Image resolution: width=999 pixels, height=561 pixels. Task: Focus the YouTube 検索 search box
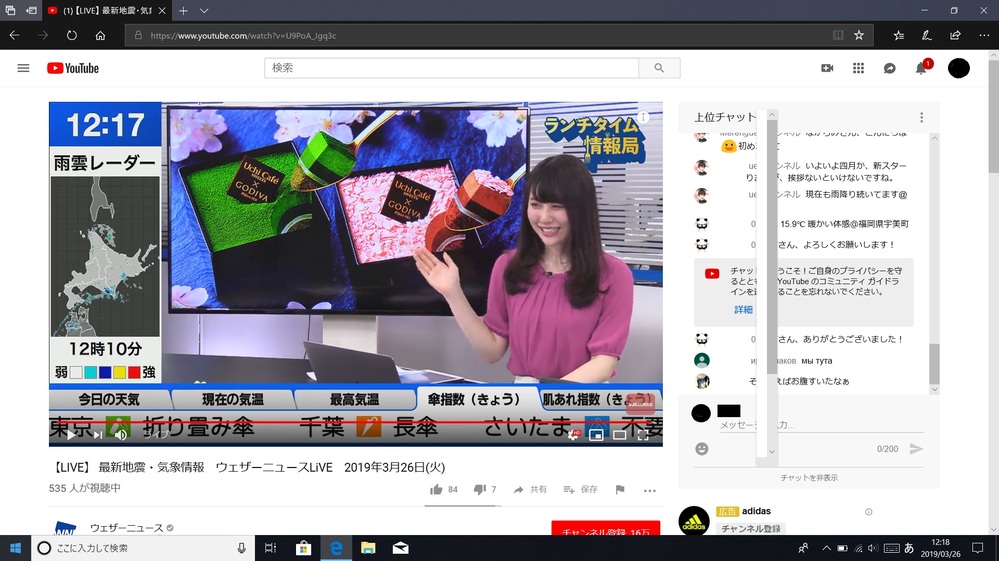[x=451, y=68]
